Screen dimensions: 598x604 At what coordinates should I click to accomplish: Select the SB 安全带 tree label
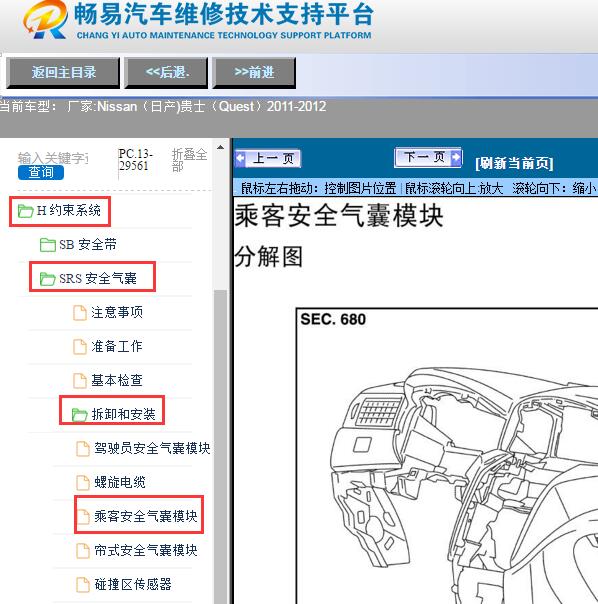pyautogui.click(x=88, y=244)
